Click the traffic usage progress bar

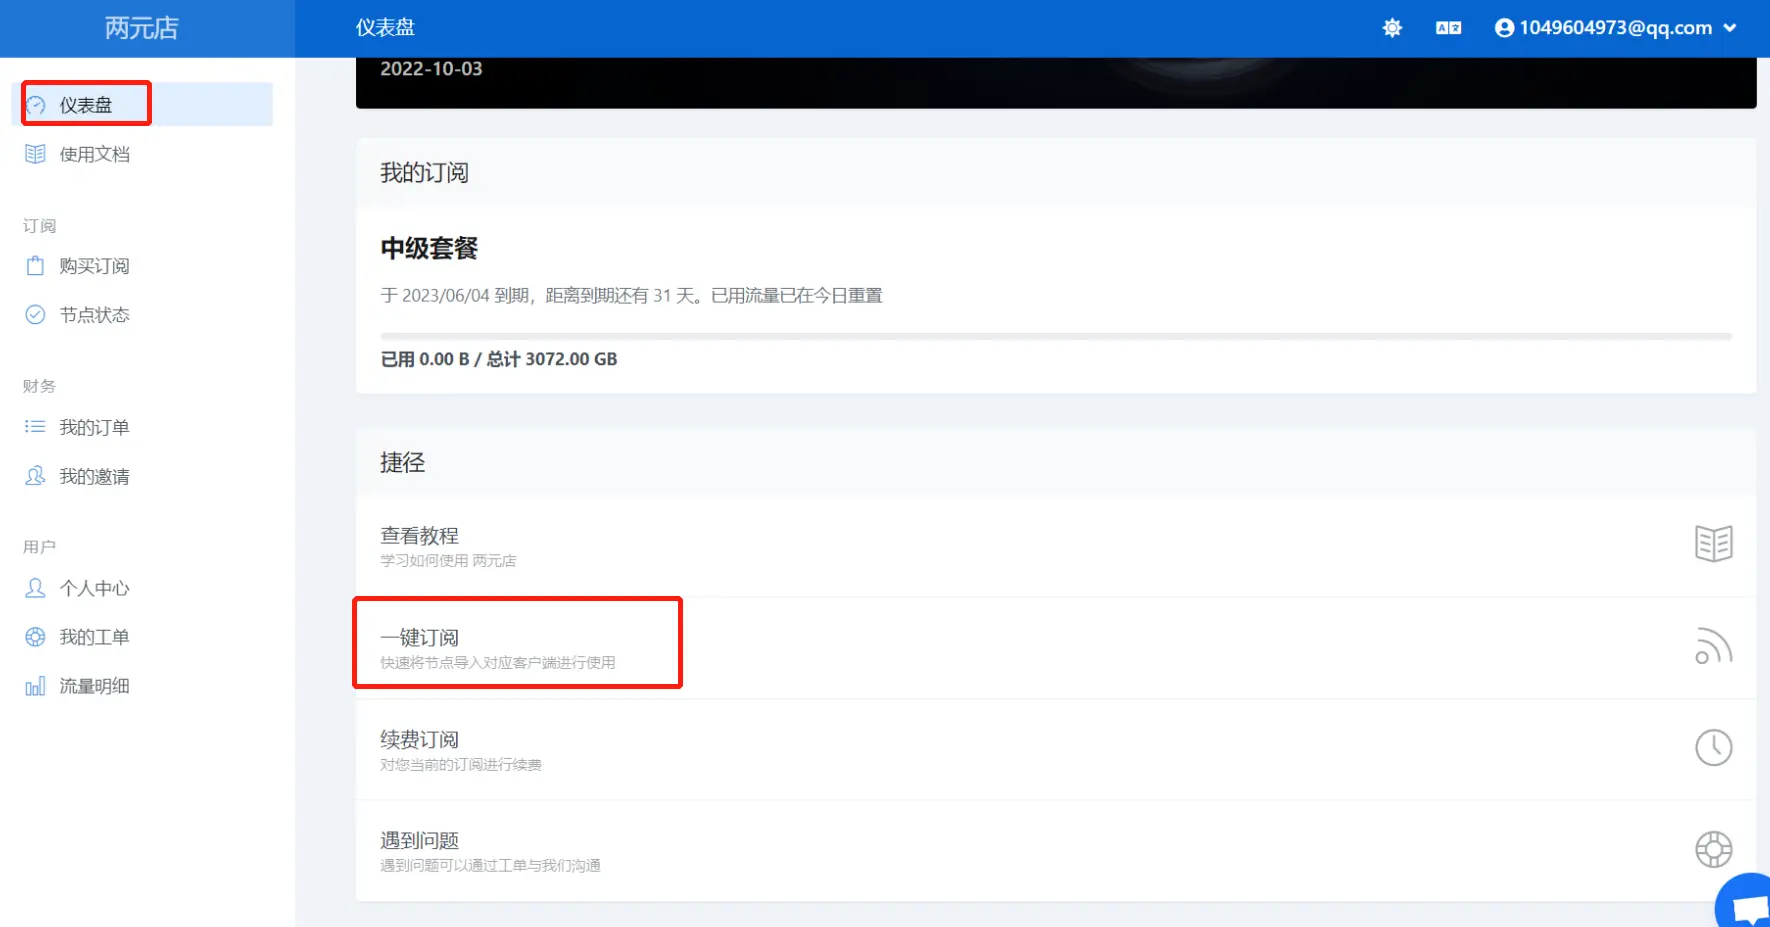click(x=1055, y=336)
